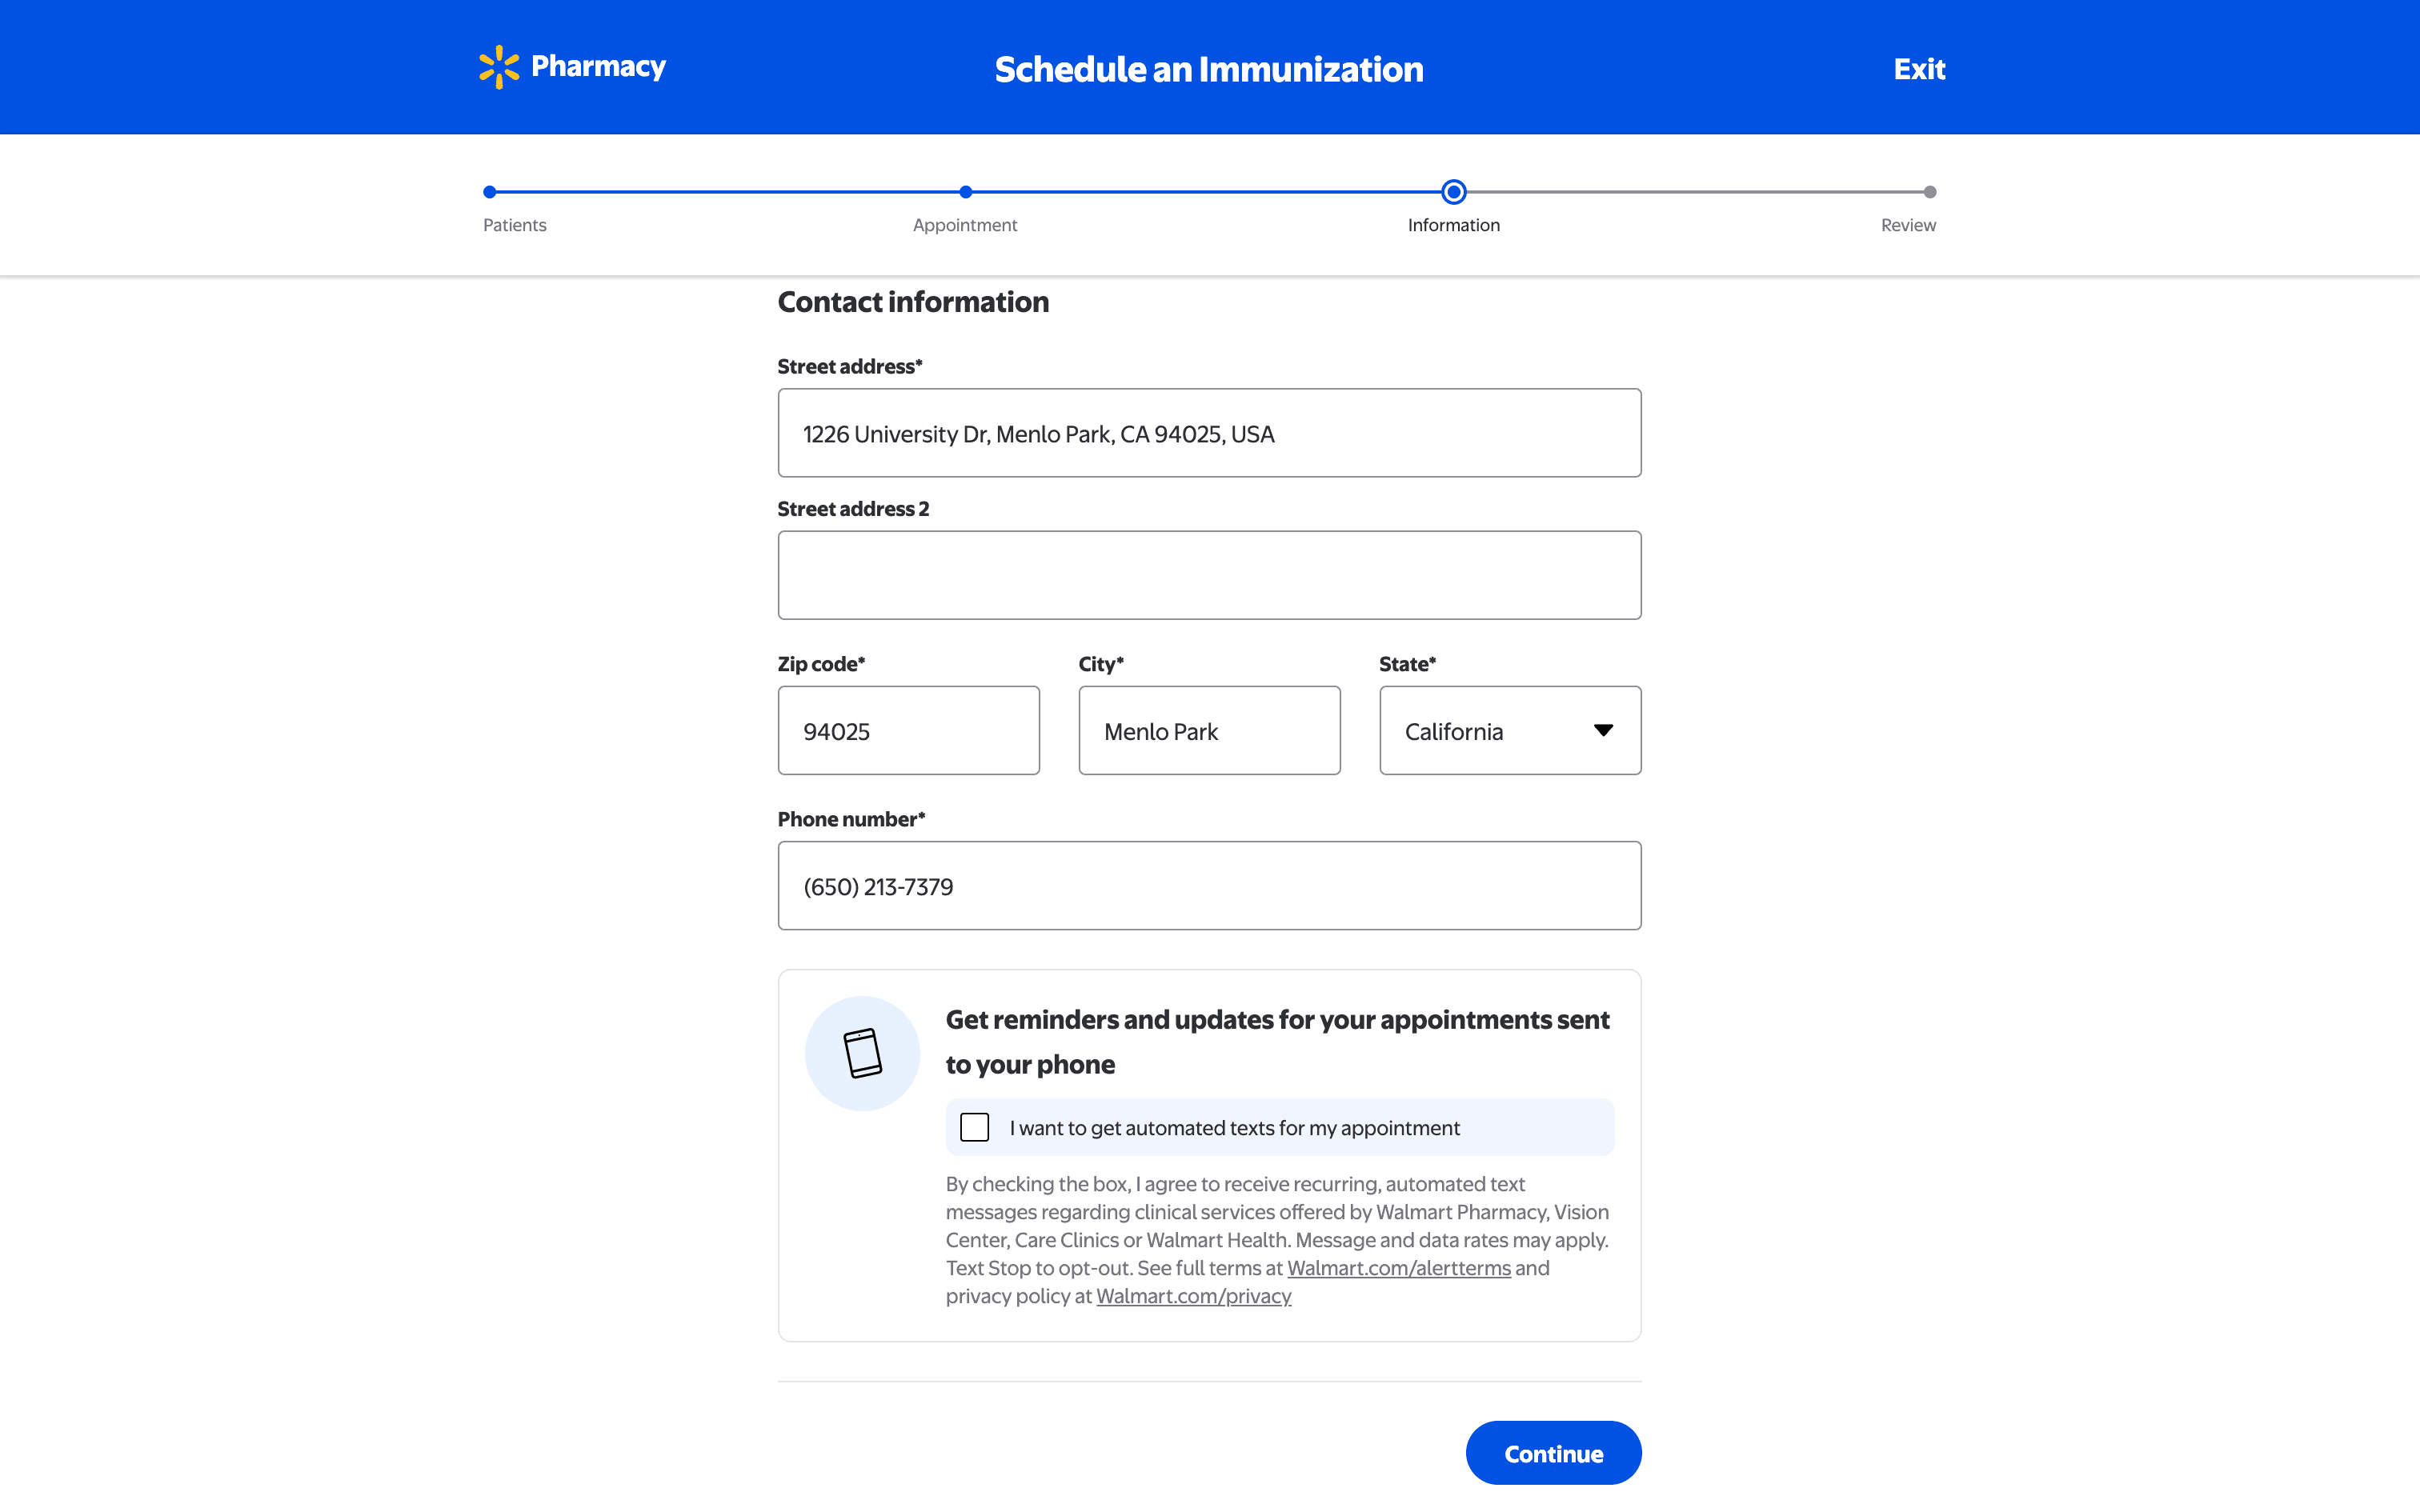This screenshot has height=1512, width=2420.
Task: Go to the Appointment step label
Action: point(964,225)
